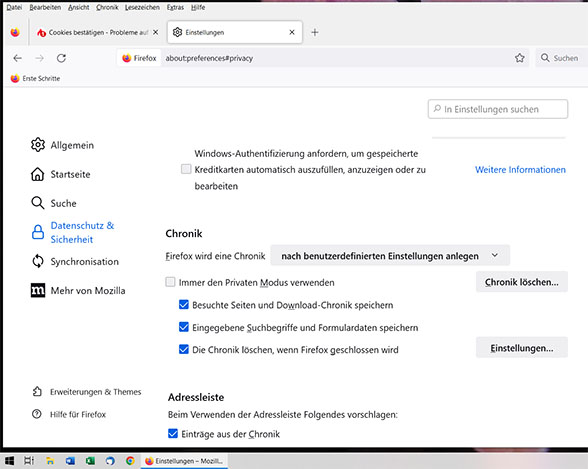Viewport: 588px width, 469px height.
Task: Open the Chronik mode dropdown
Action: pos(390,256)
